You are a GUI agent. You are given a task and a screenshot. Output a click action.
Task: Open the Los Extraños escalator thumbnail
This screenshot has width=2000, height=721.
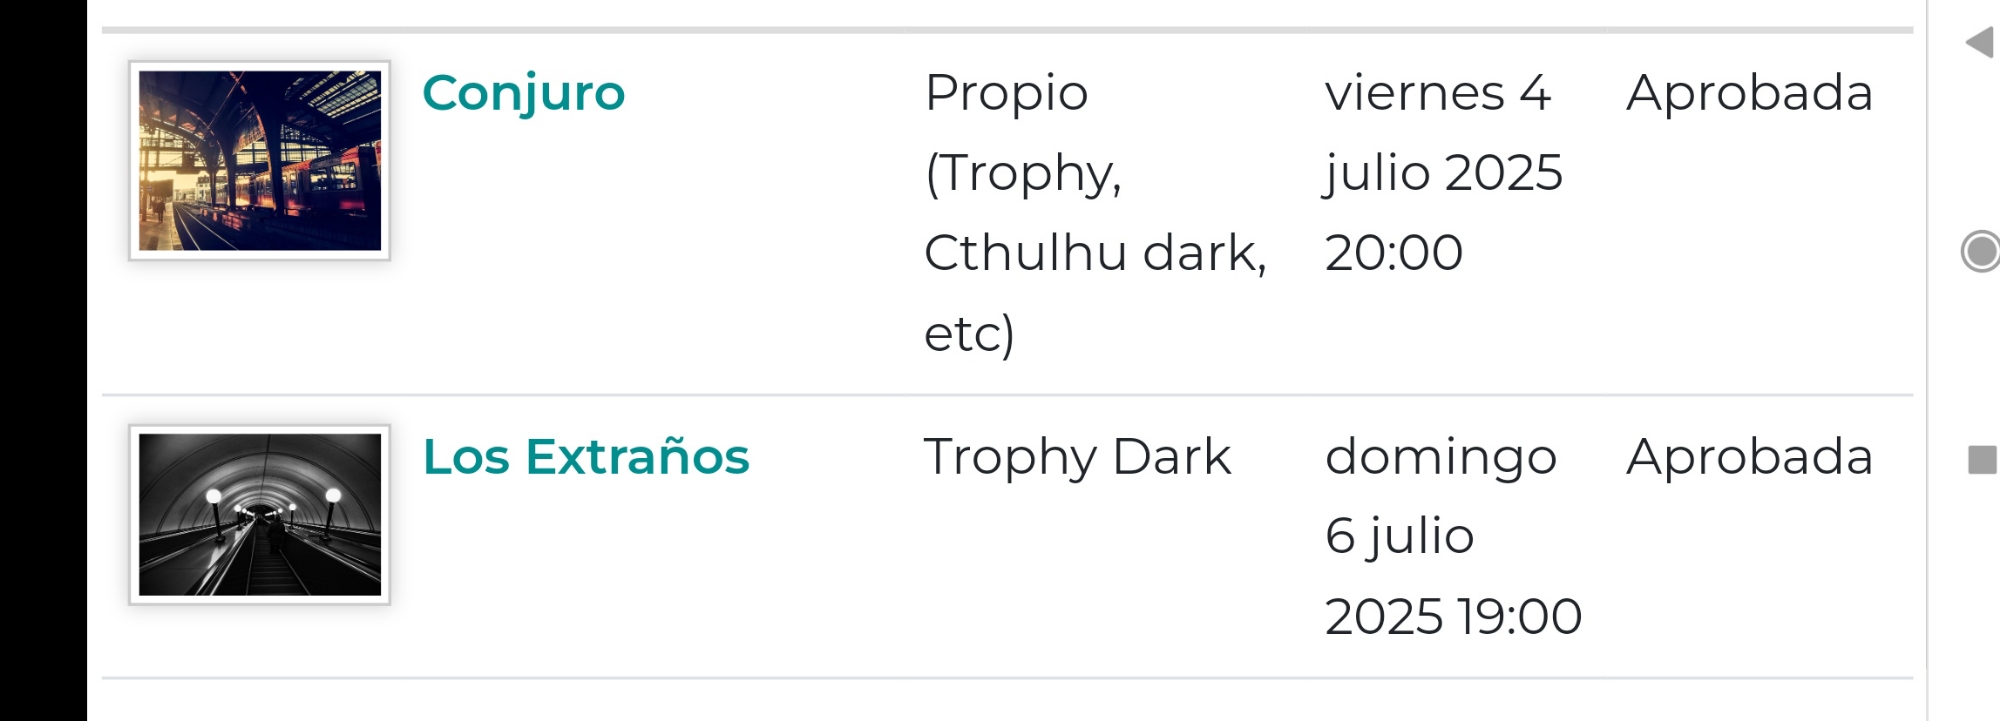coord(260,515)
